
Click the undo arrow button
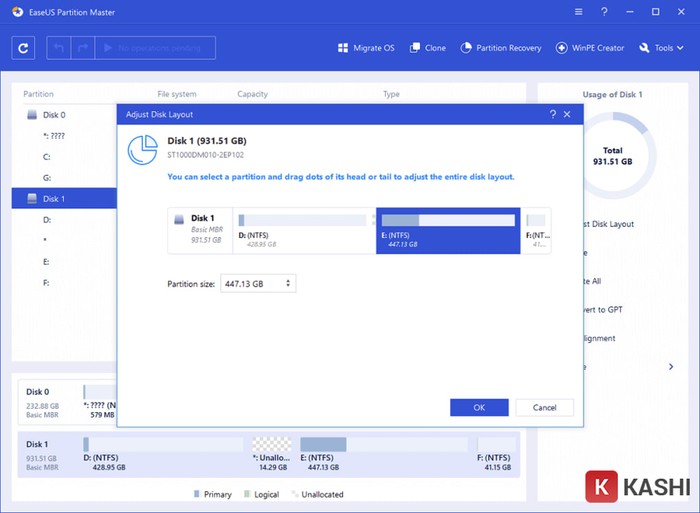59,48
